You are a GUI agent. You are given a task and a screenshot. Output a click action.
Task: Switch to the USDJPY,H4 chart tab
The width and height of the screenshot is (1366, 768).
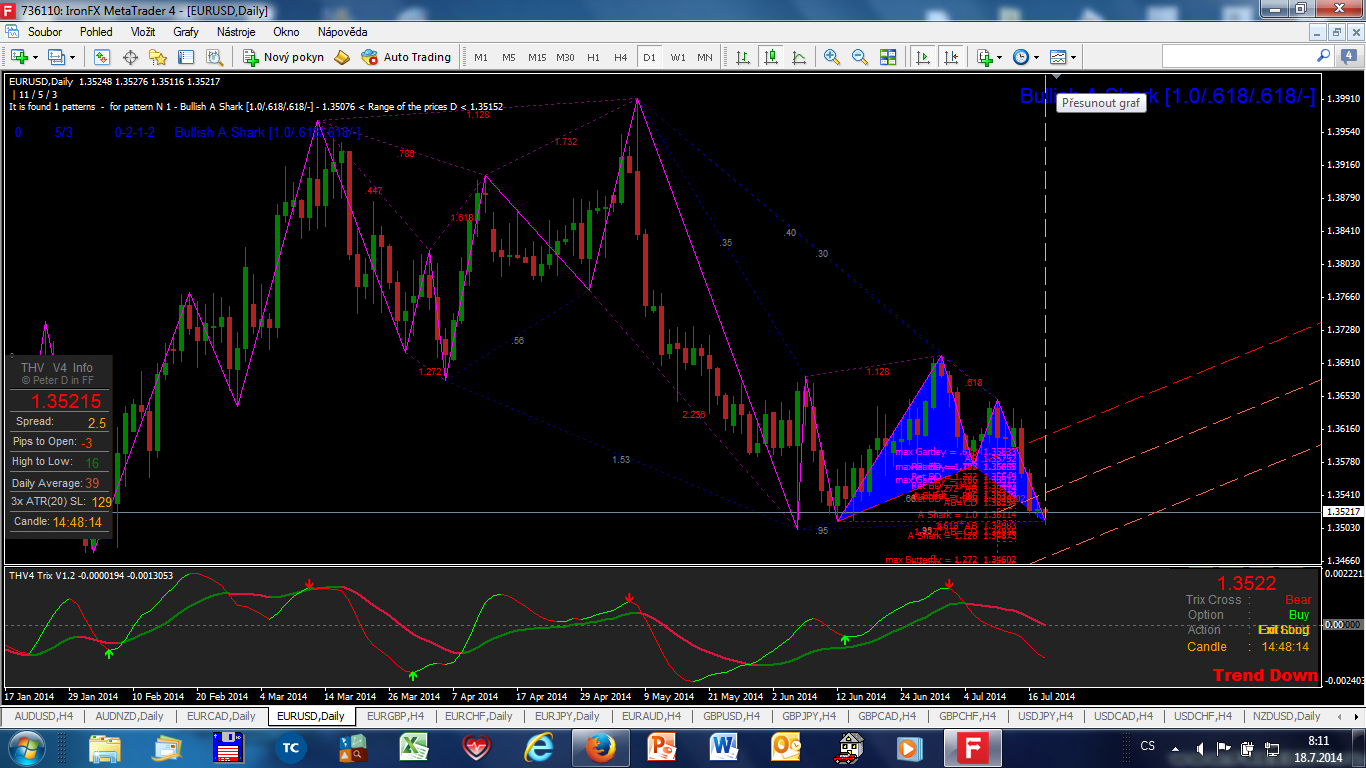pos(1044,716)
